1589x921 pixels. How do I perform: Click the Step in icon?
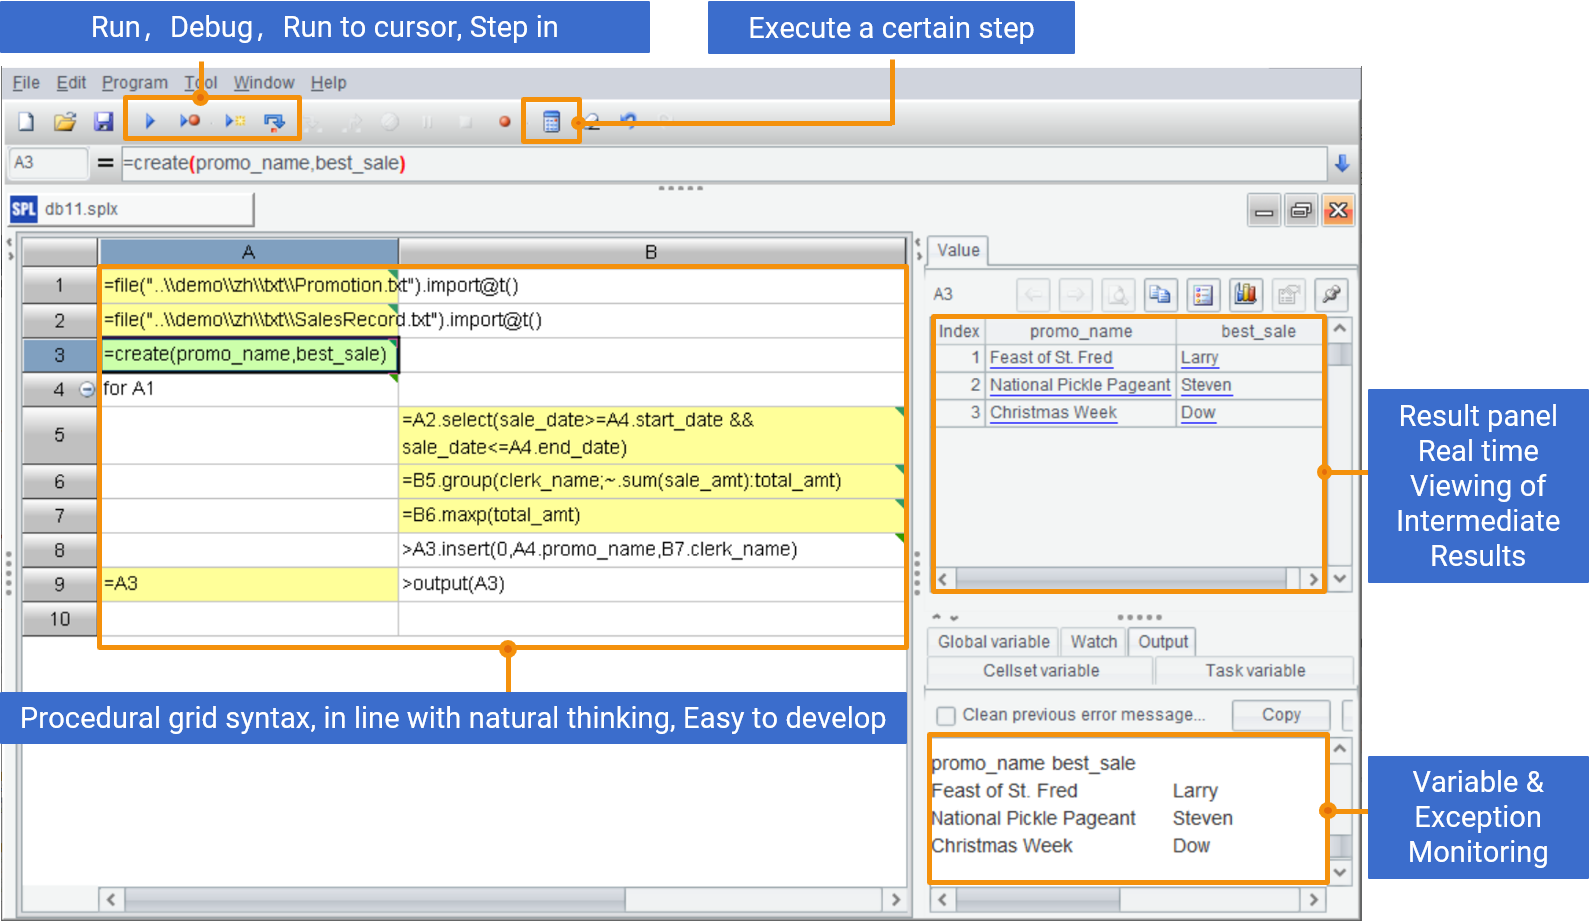pyautogui.click(x=274, y=122)
